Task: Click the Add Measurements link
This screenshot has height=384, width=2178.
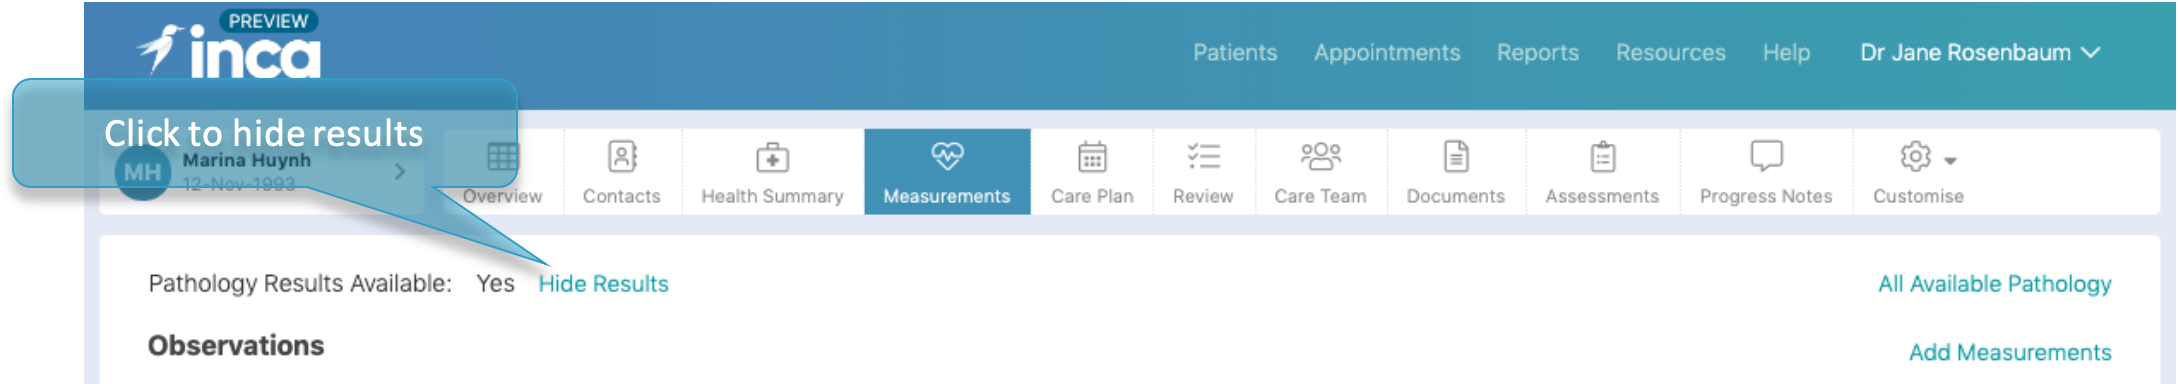Action: tap(2010, 352)
